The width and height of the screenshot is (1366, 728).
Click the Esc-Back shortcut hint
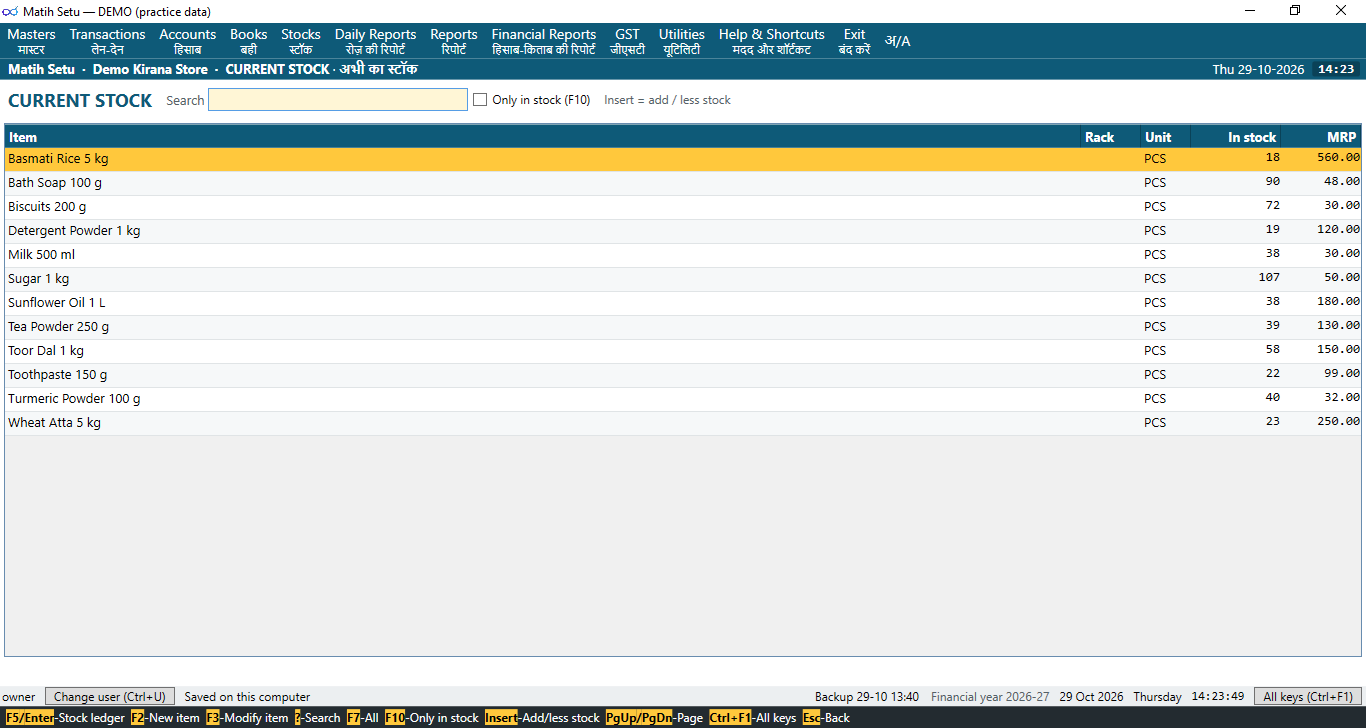point(826,718)
